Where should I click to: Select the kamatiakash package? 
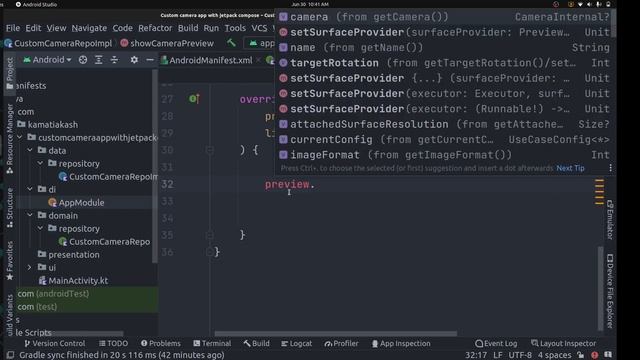[x=48, y=124]
